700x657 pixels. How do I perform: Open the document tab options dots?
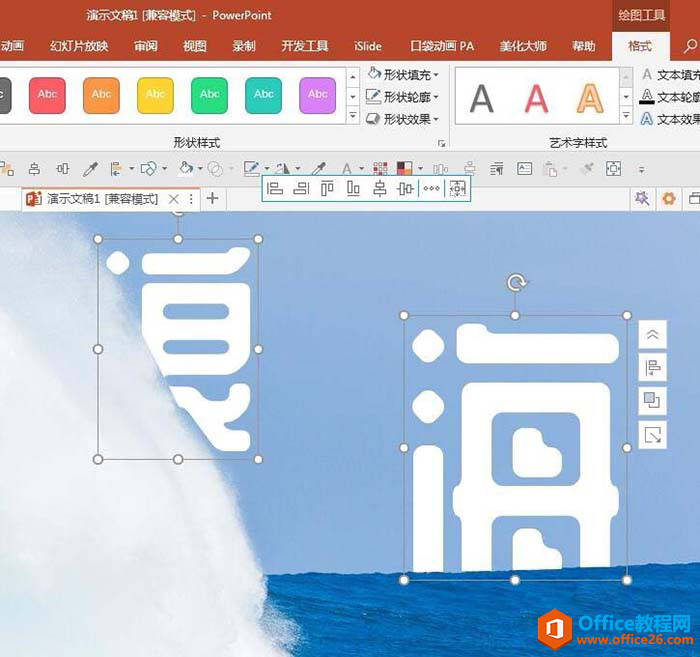[x=191, y=199]
